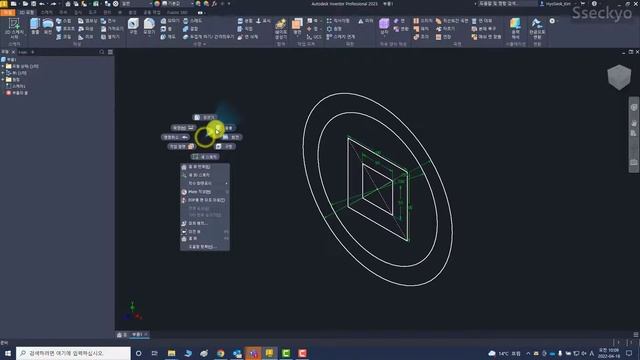Select the 3D 모형 ribbon tab
Screen dimensions: 640x360
click(x=27, y=13)
